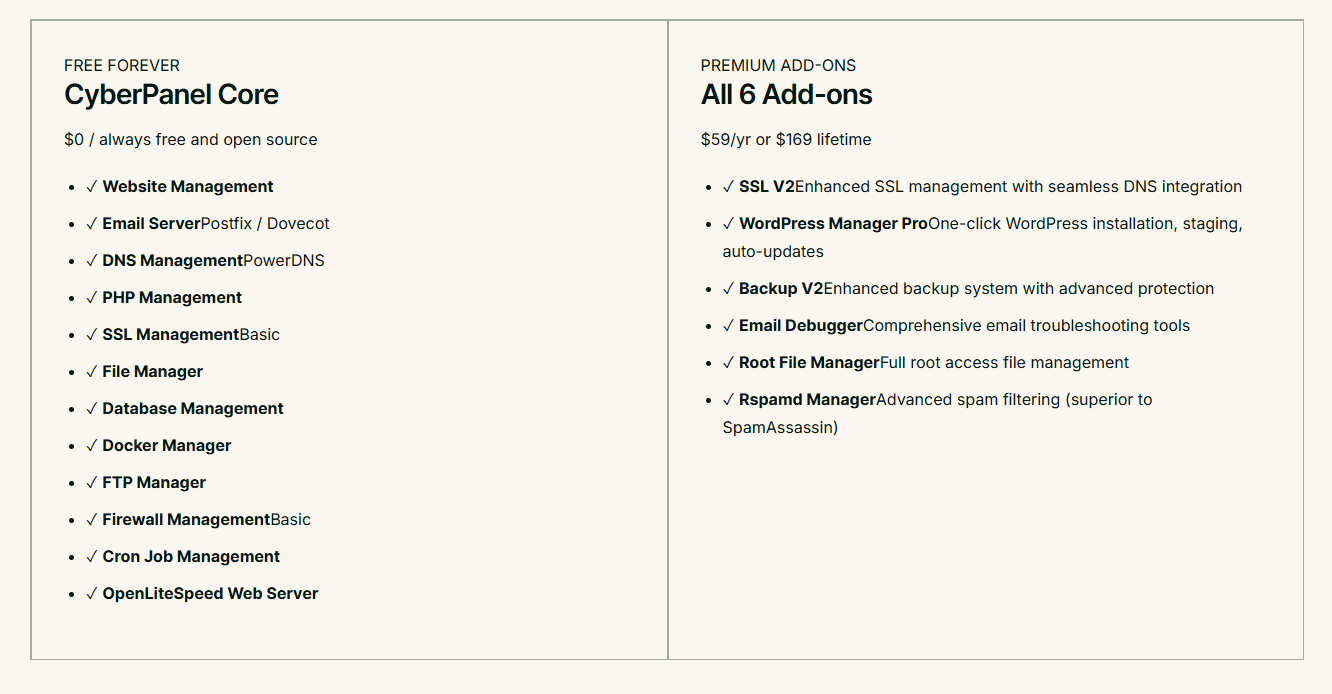Click the 'Root File Manager' add-on row
The height and width of the screenshot is (694, 1332).
pyautogui.click(x=926, y=363)
